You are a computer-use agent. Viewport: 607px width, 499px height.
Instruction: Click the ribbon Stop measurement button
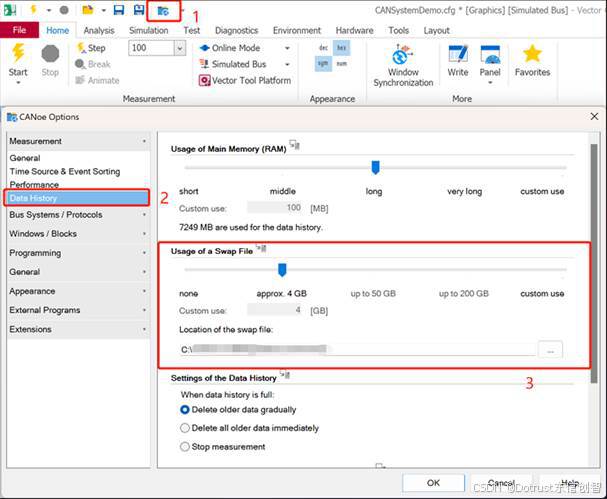[x=50, y=61]
